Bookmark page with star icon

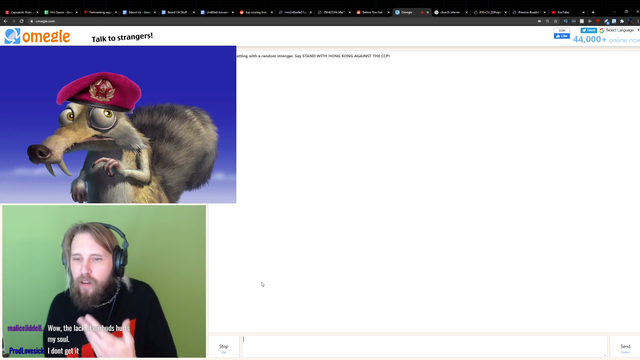(556, 21)
